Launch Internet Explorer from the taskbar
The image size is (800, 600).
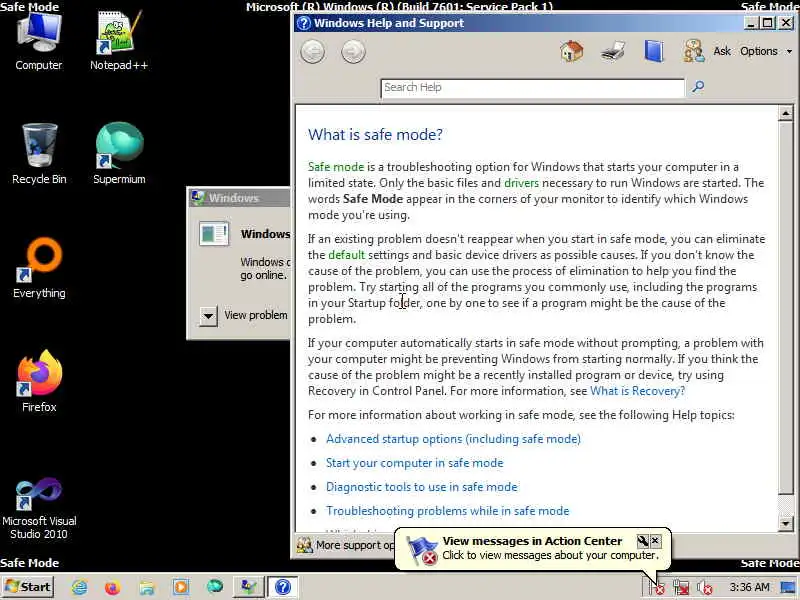pyautogui.click(x=80, y=587)
